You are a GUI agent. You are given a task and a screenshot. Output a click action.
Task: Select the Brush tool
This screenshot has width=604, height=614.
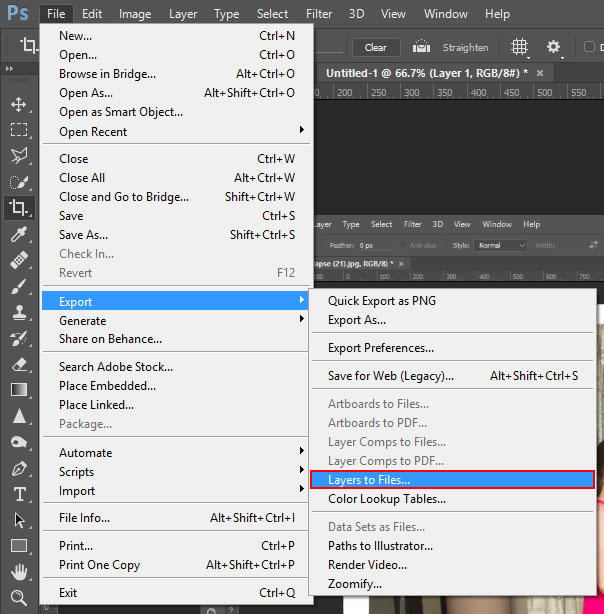point(18,286)
